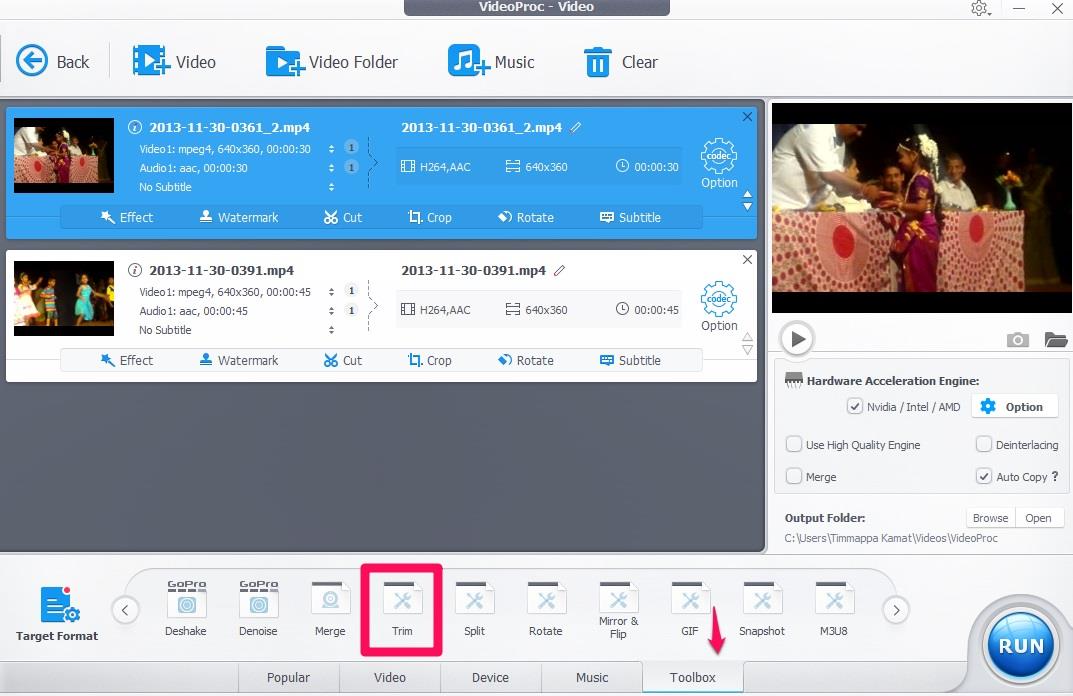This screenshot has width=1073, height=696.
Task: Select the Trim toolbox tool
Action: pos(402,608)
